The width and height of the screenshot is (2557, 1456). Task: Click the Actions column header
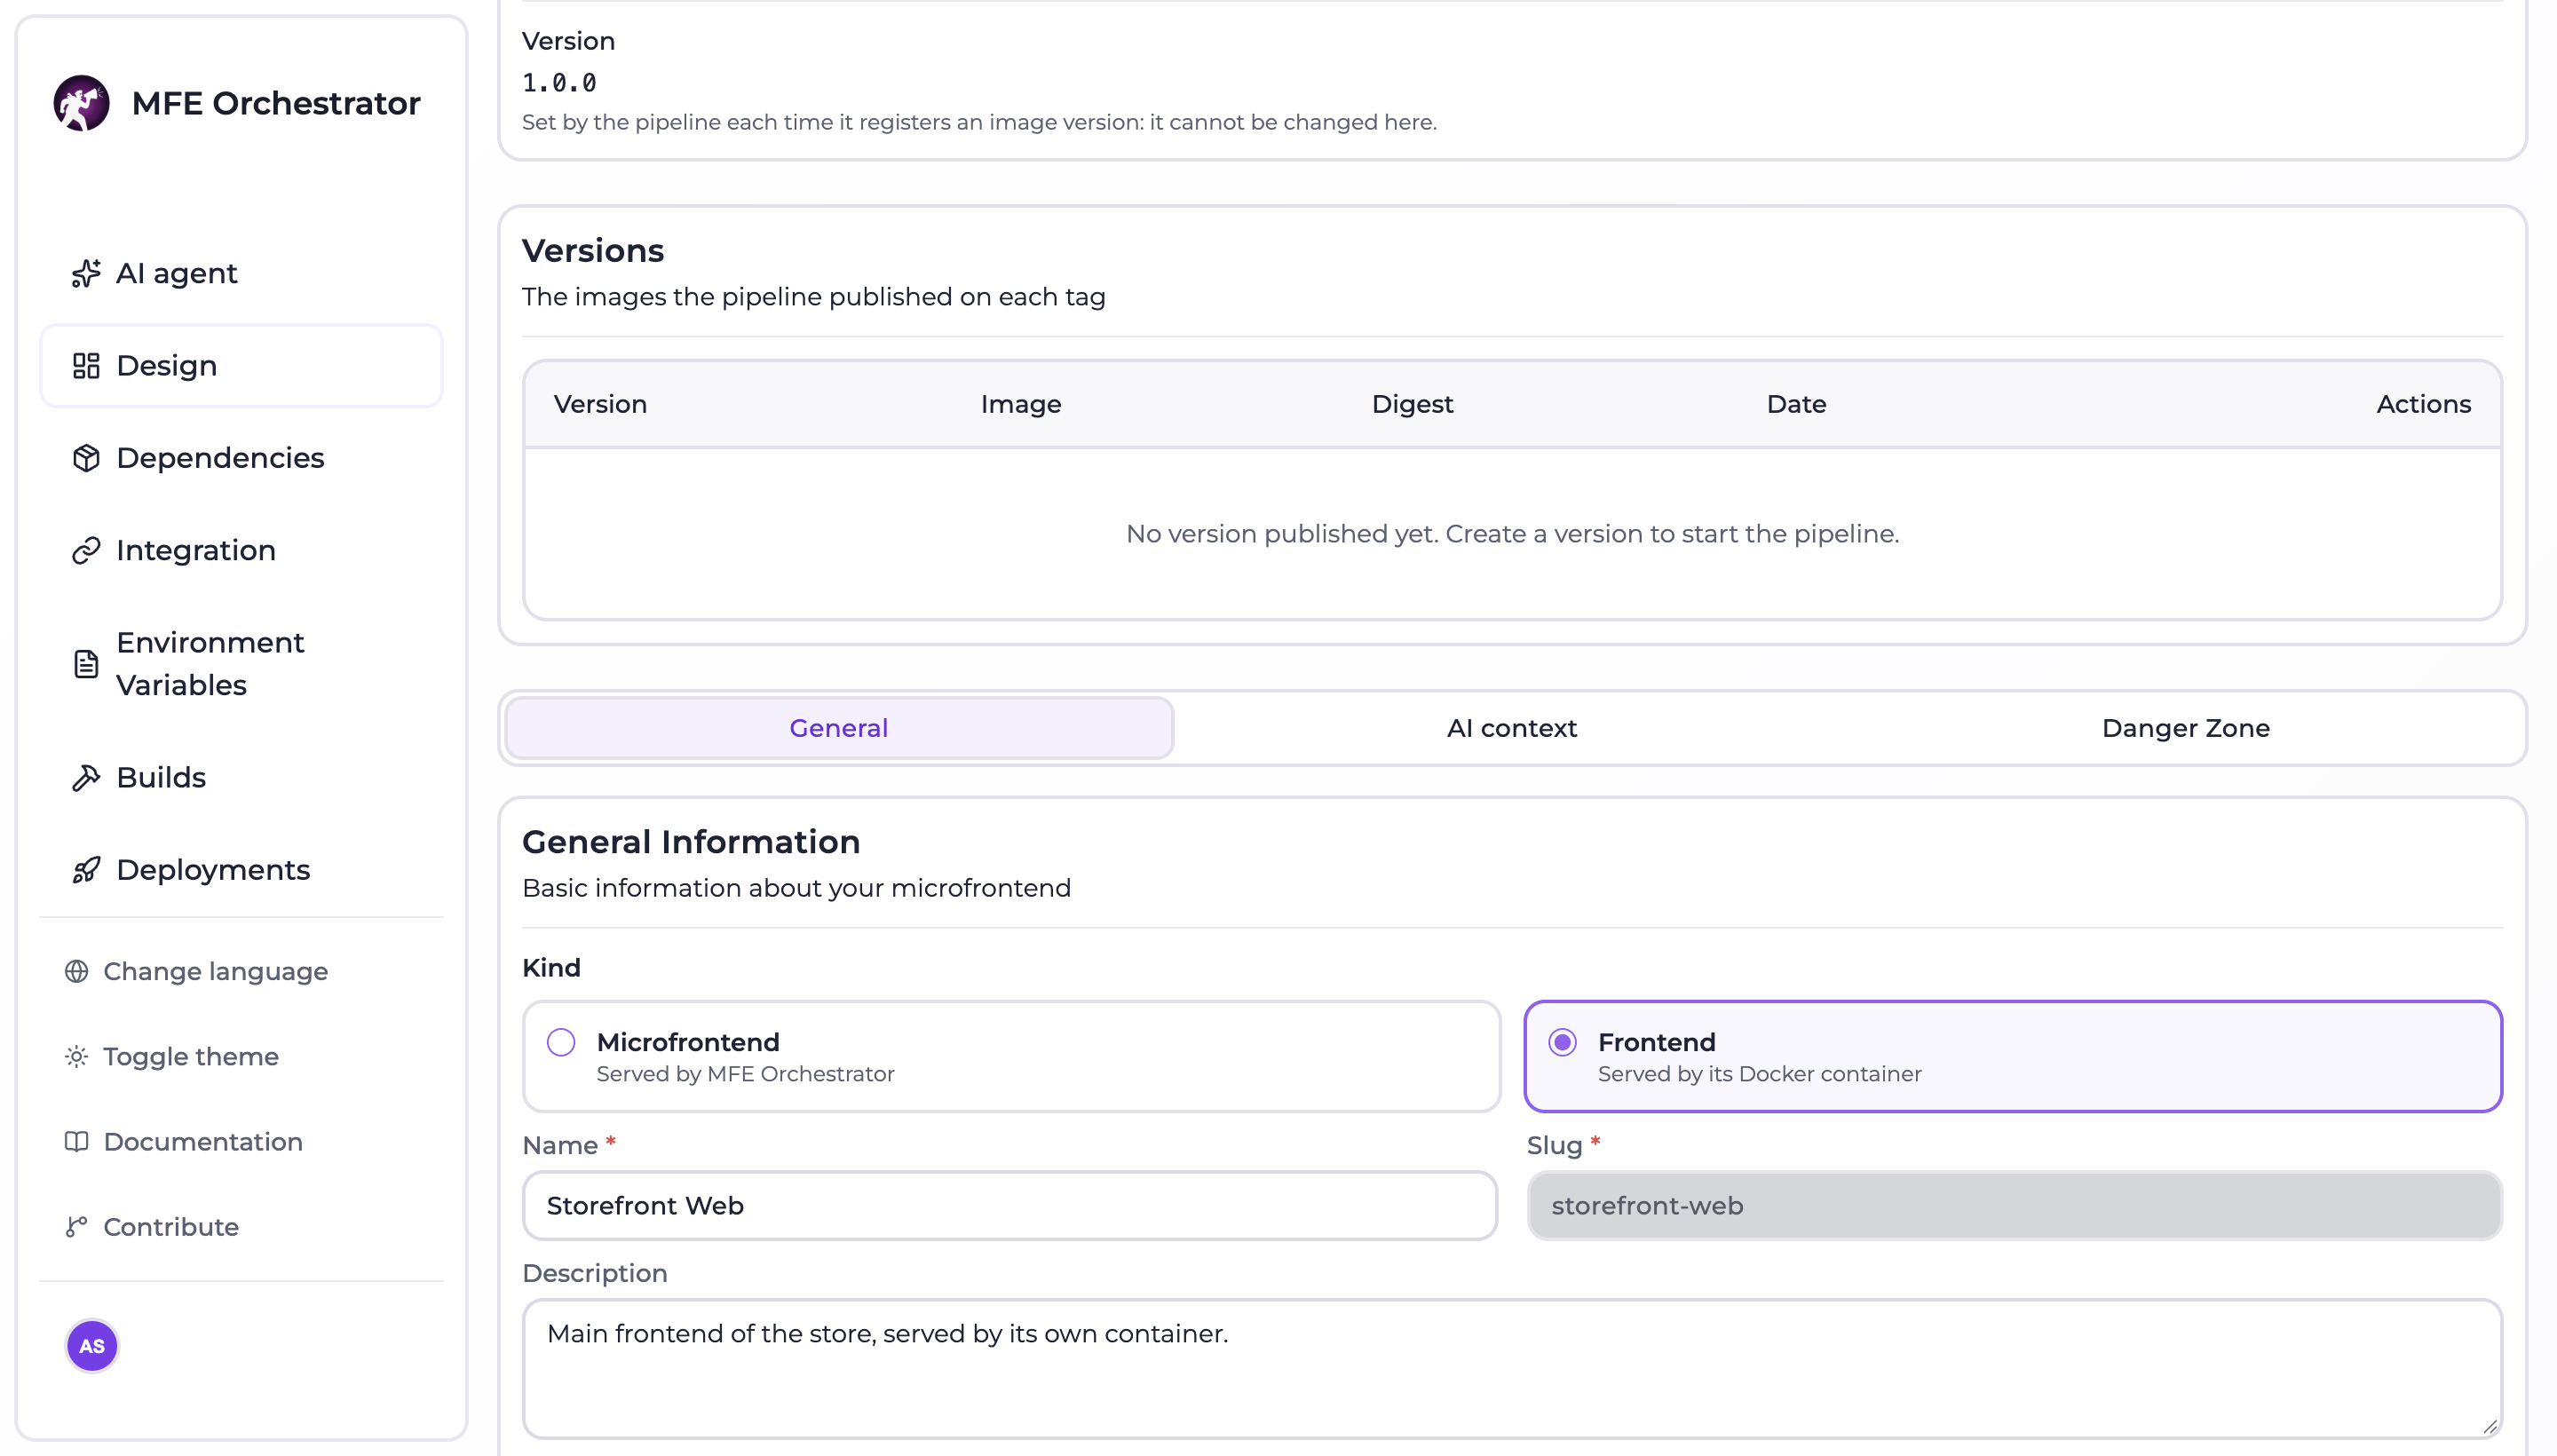click(x=2424, y=404)
